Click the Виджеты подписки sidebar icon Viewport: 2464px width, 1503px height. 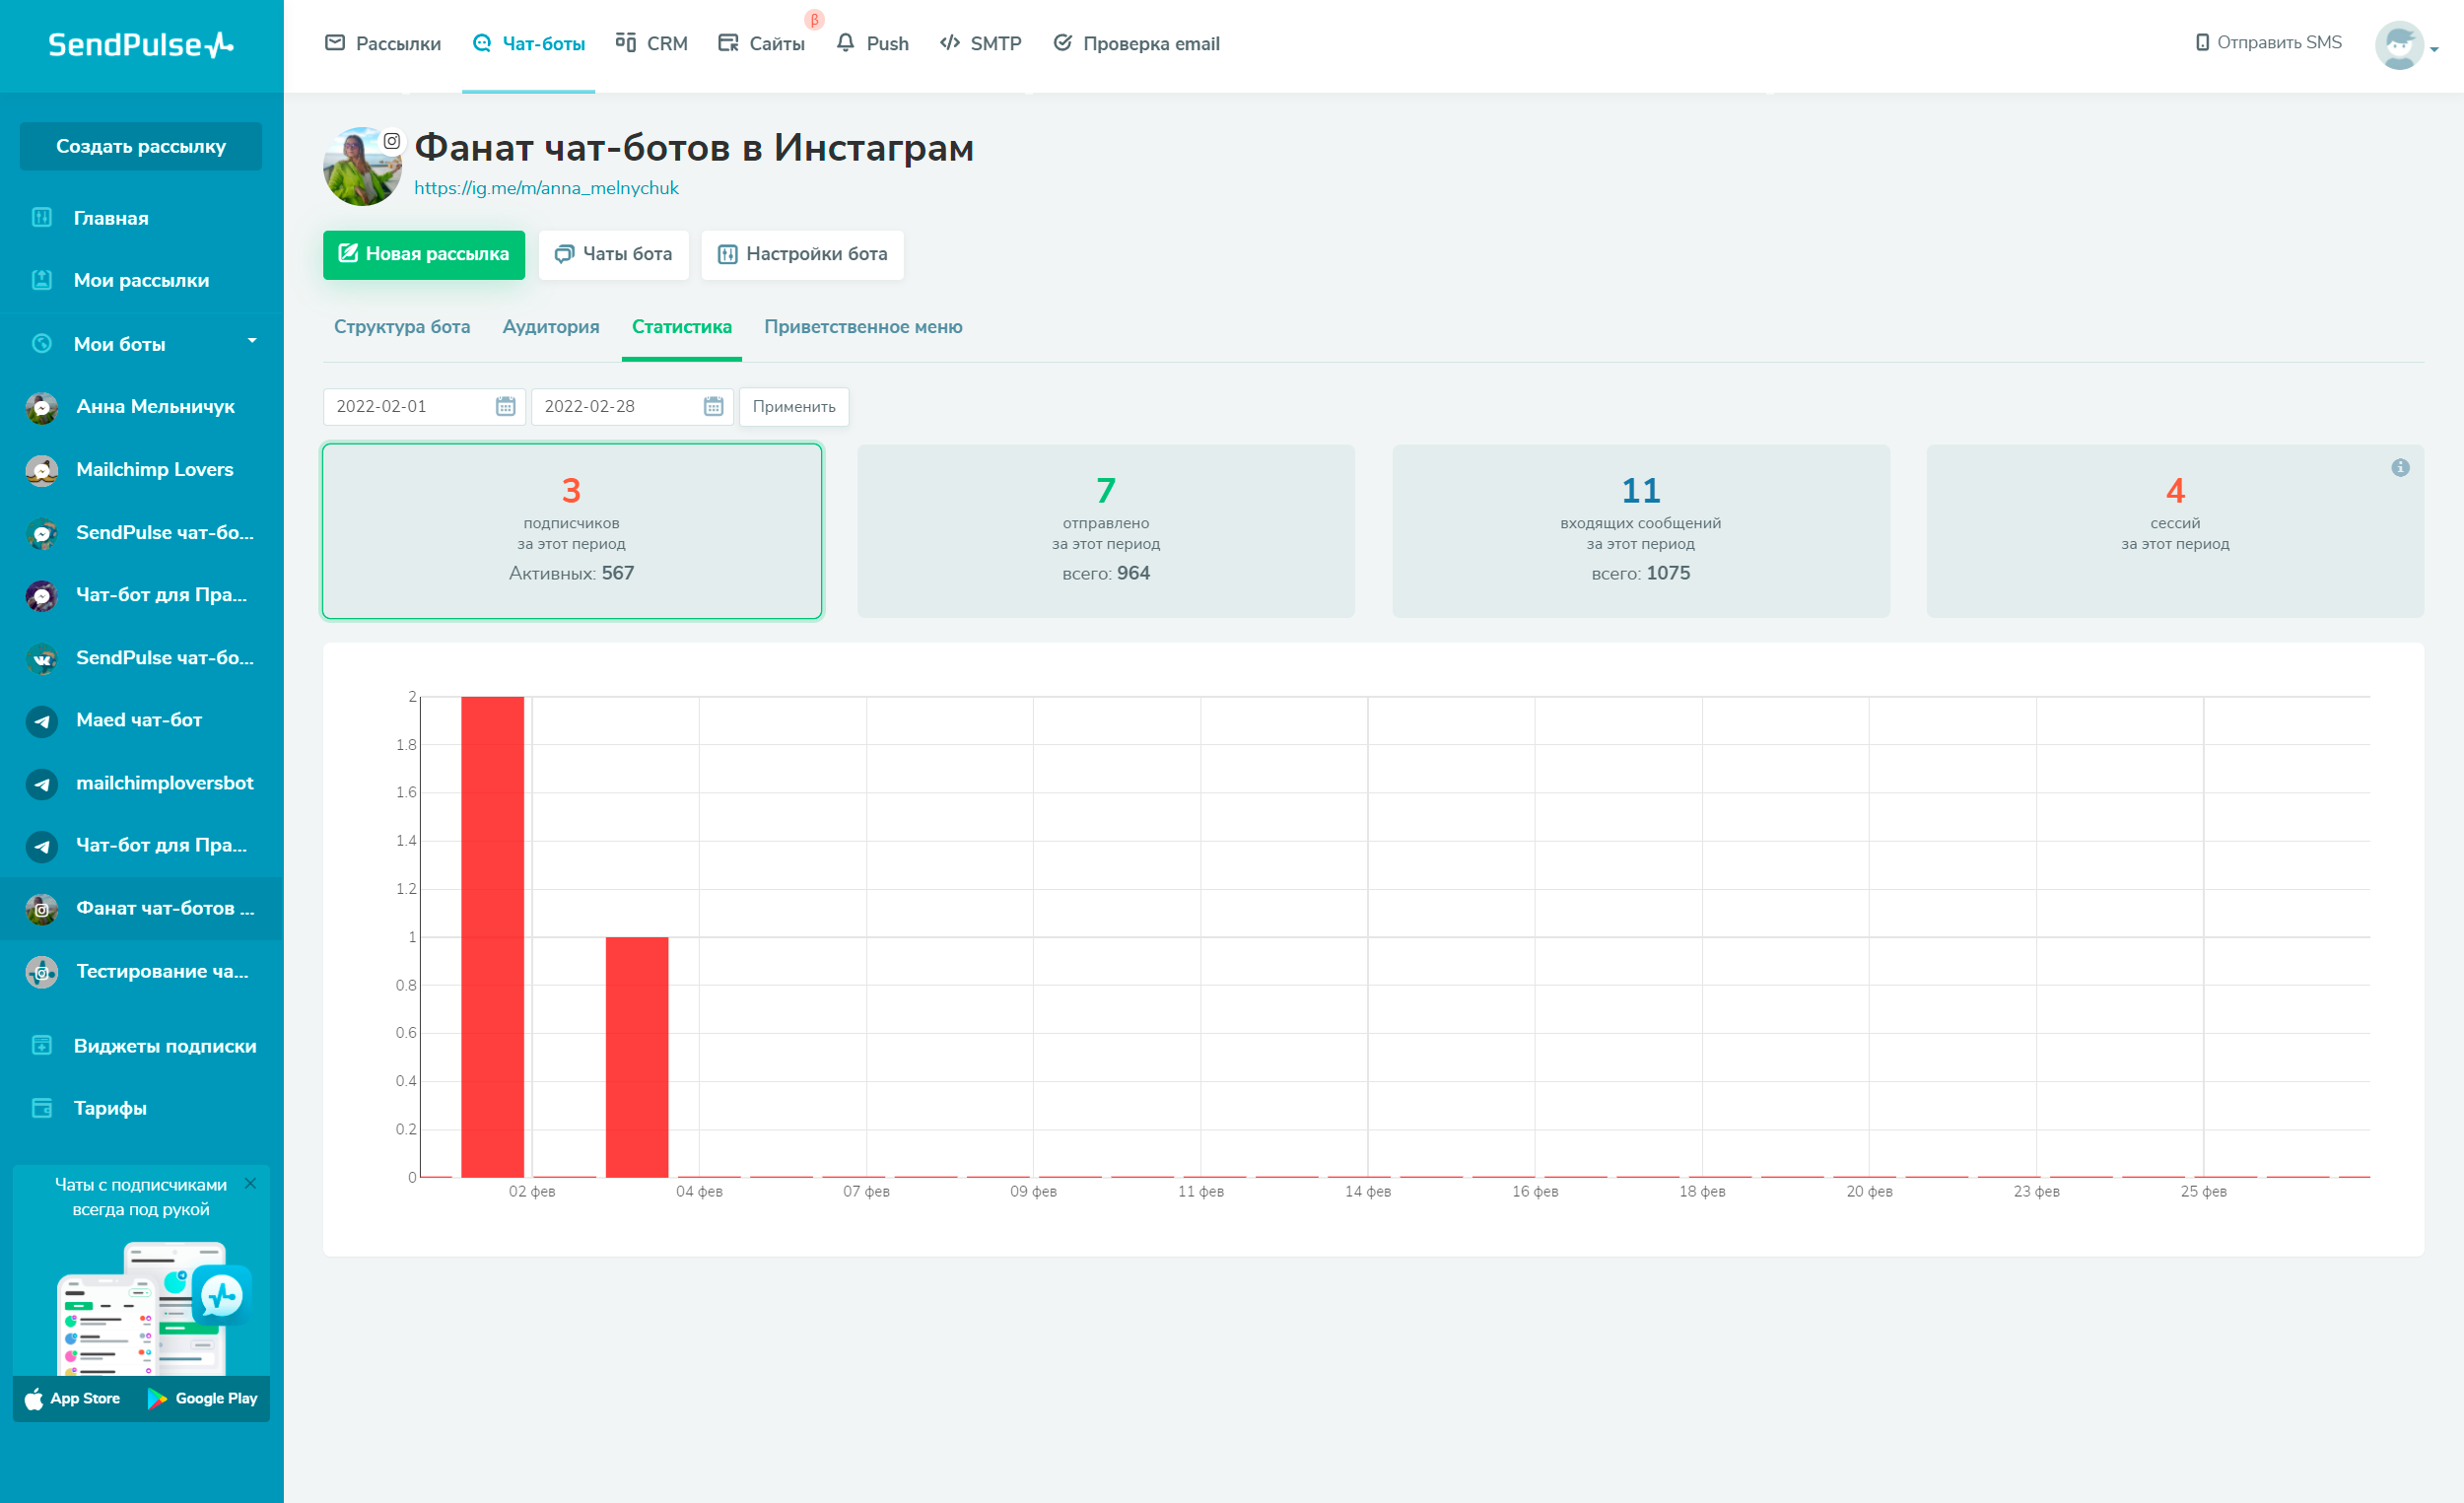tap(42, 1046)
